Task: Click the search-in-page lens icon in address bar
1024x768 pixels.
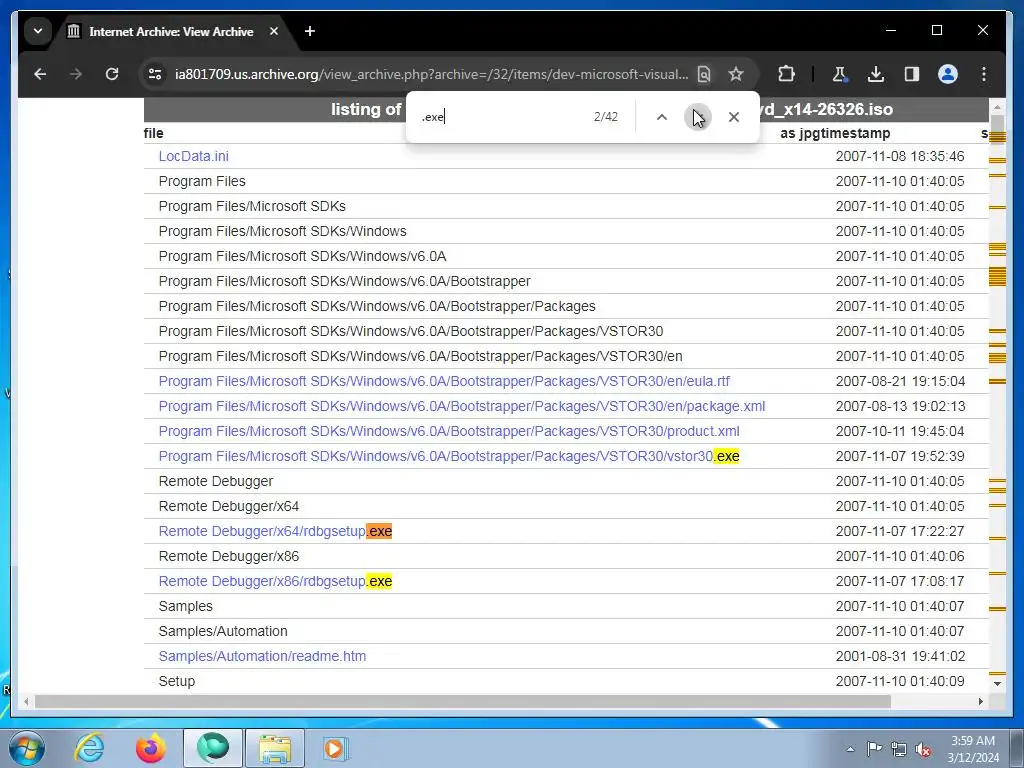Action: (x=704, y=74)
